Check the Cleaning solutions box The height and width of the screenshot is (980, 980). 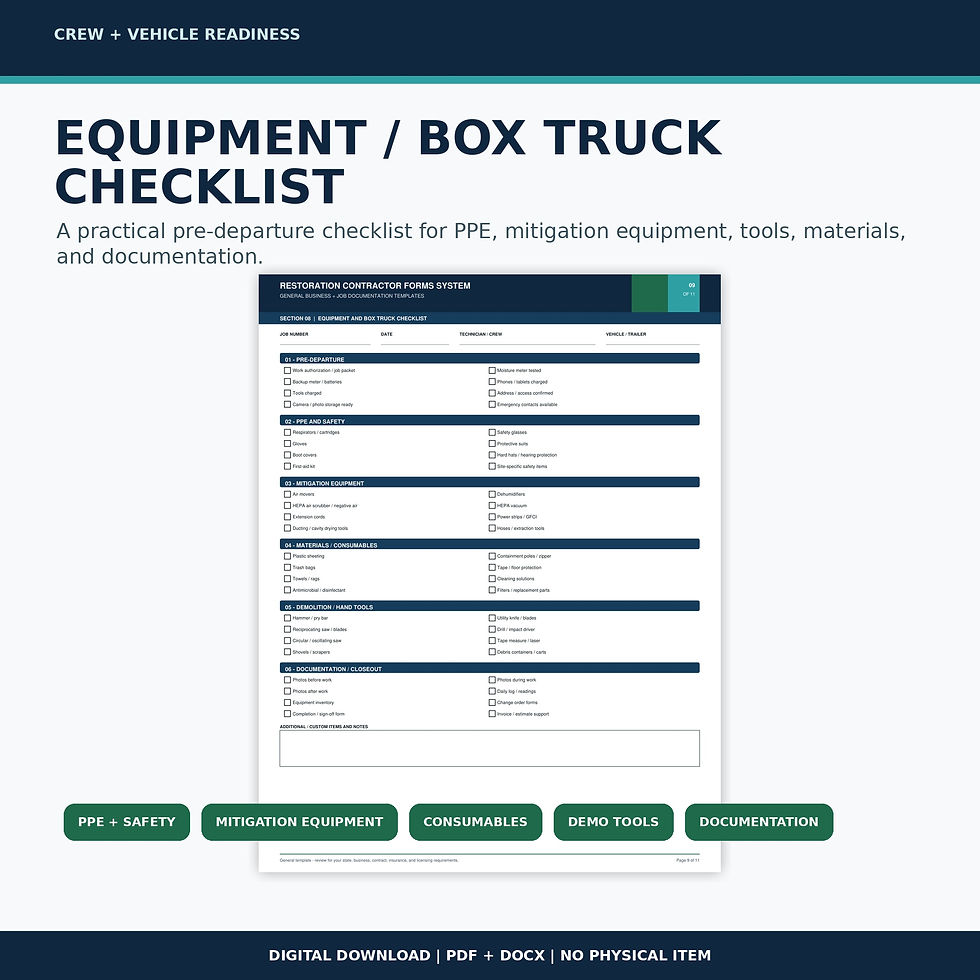click(492, 579)
